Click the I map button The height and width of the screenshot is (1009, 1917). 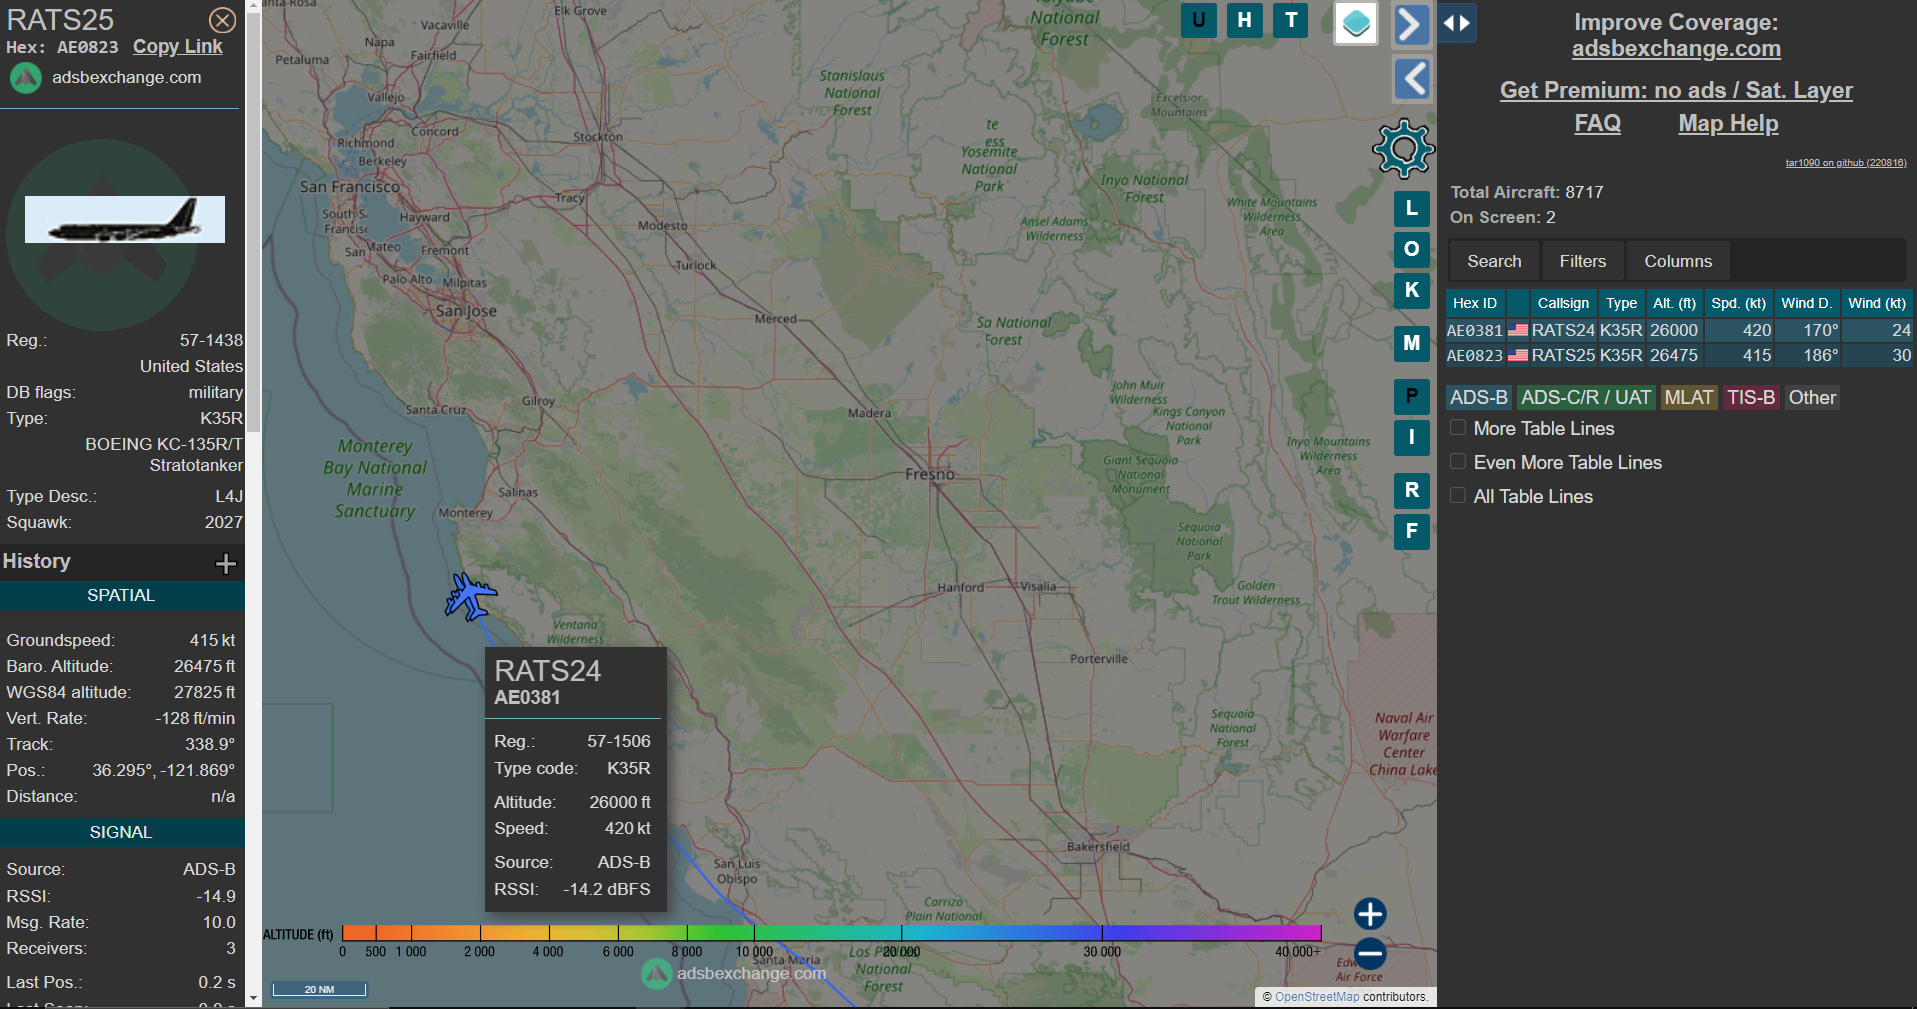pos(1411,437)
